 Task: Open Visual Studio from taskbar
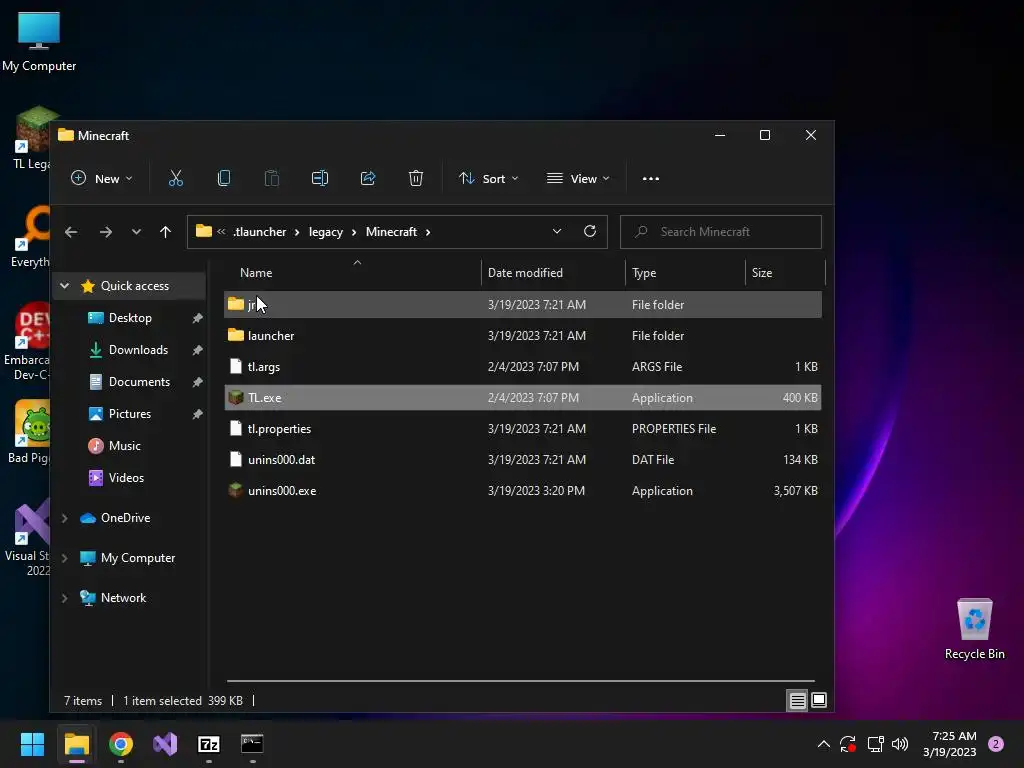pyautogui.click(x=165, y=744)
